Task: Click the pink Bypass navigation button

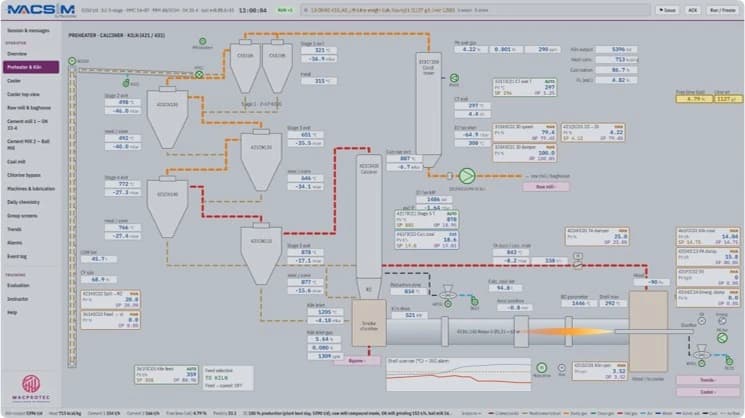Action: tap(357, 361)
